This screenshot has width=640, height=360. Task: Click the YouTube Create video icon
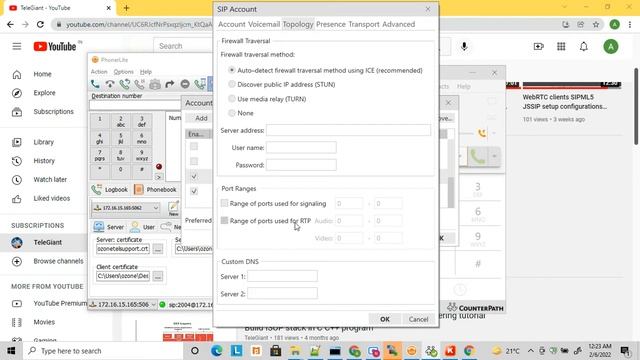(x=539, y=47)
